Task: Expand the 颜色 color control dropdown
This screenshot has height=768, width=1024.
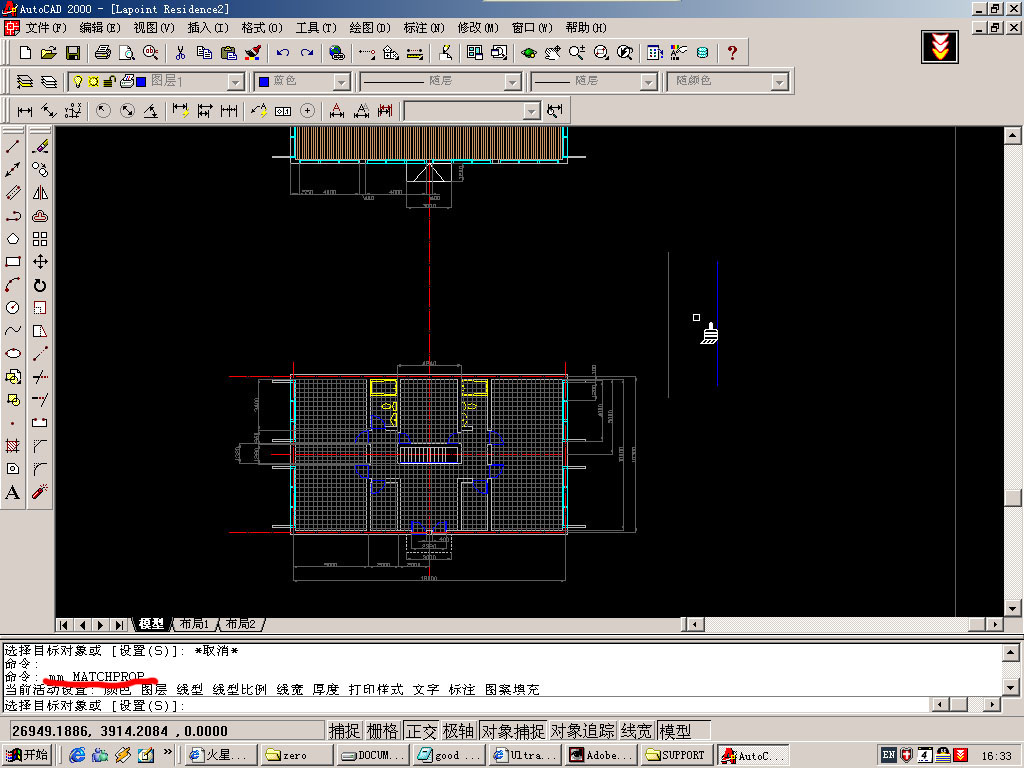Action: [x=341, y=82]
